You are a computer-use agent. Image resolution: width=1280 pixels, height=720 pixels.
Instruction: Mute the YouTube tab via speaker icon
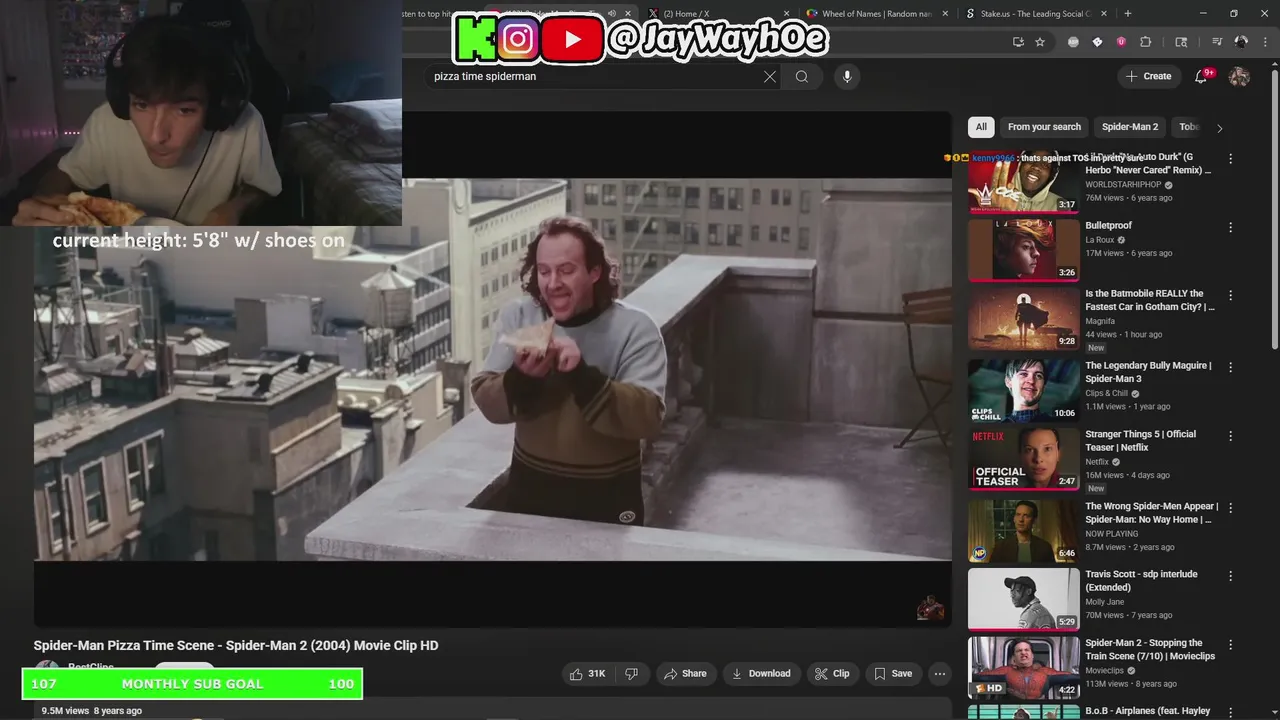coord(612,14)
